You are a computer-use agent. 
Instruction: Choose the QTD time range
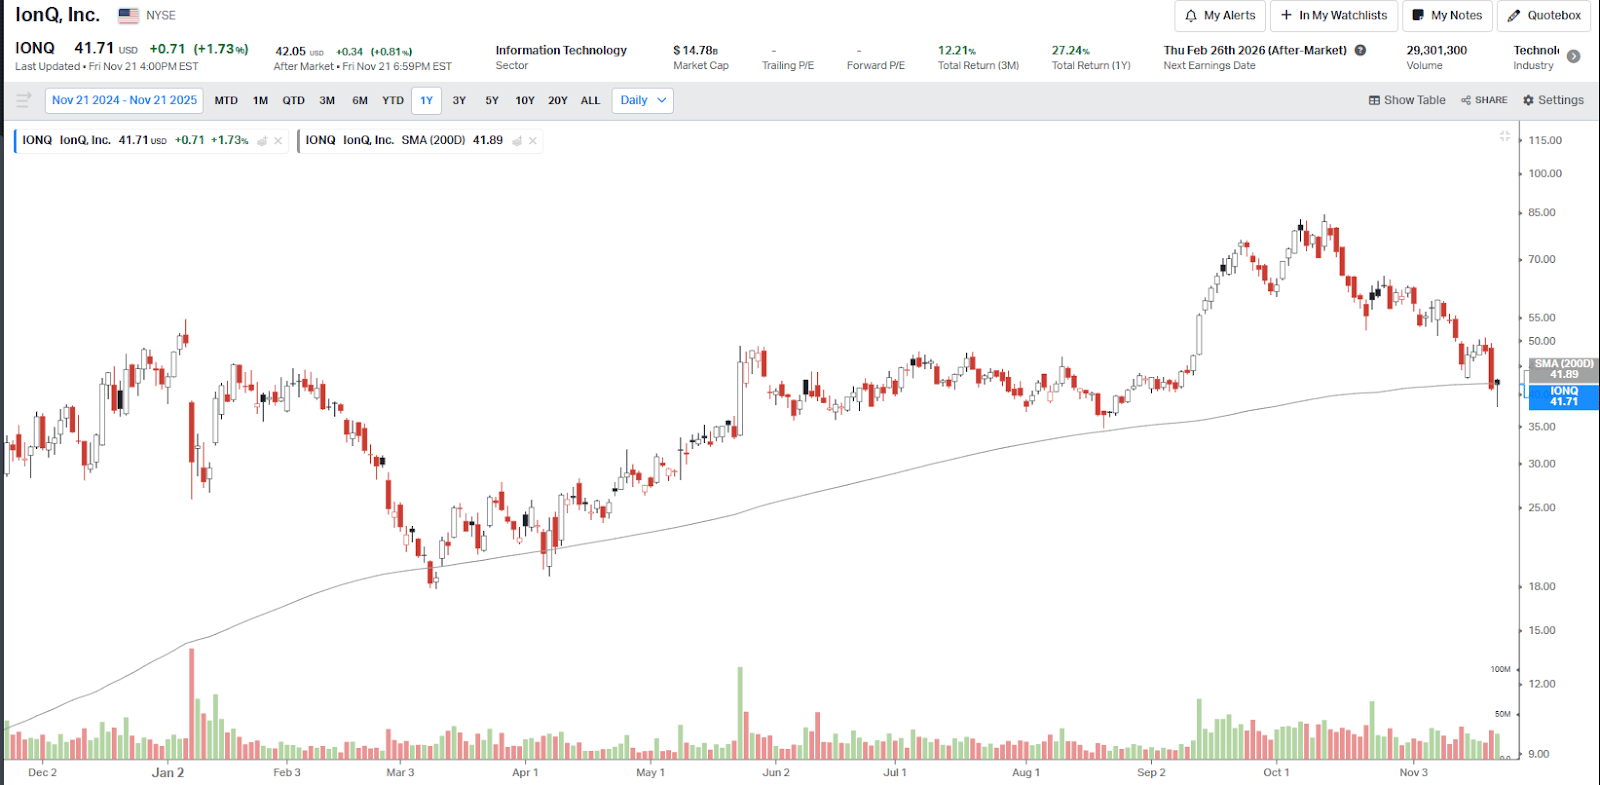click(293, 100)
